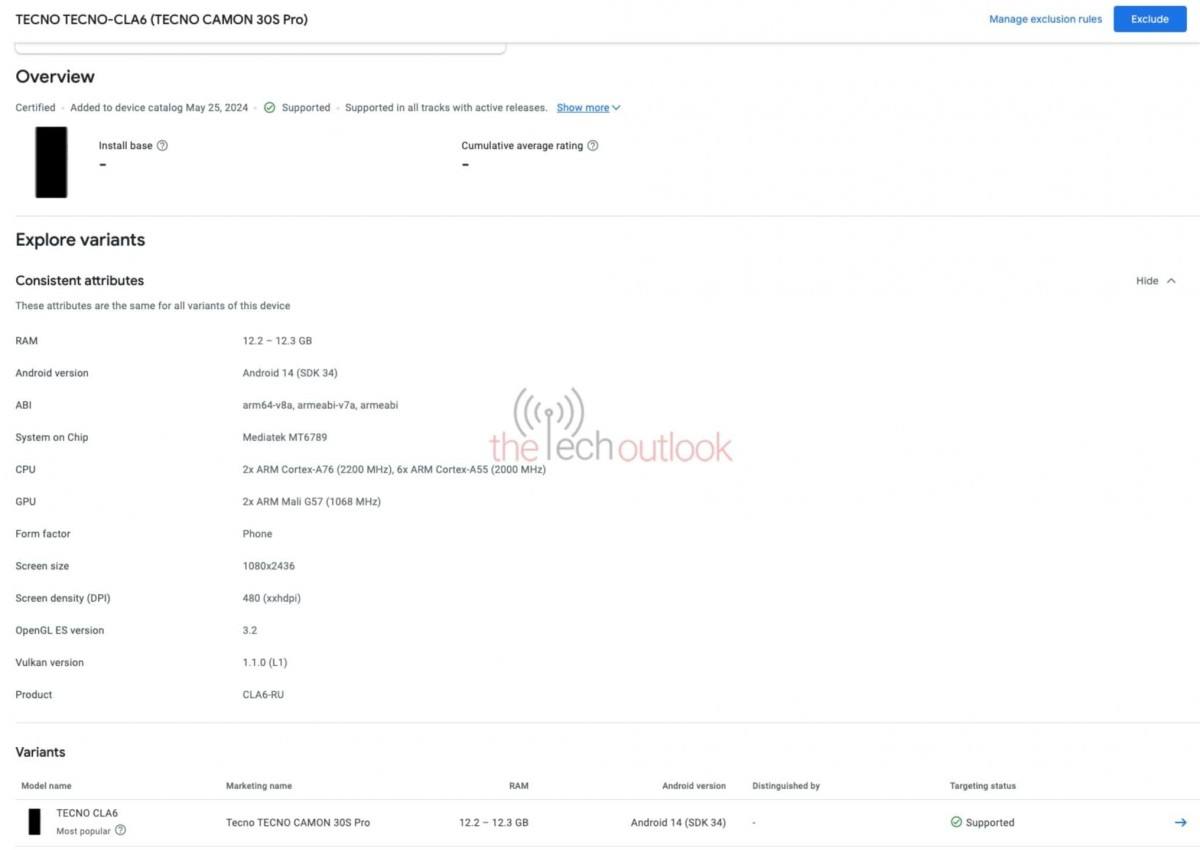This screenshot has height=850, width=1200.
Task: Click Supported status check icon in variant row
Action: point(956,822)
